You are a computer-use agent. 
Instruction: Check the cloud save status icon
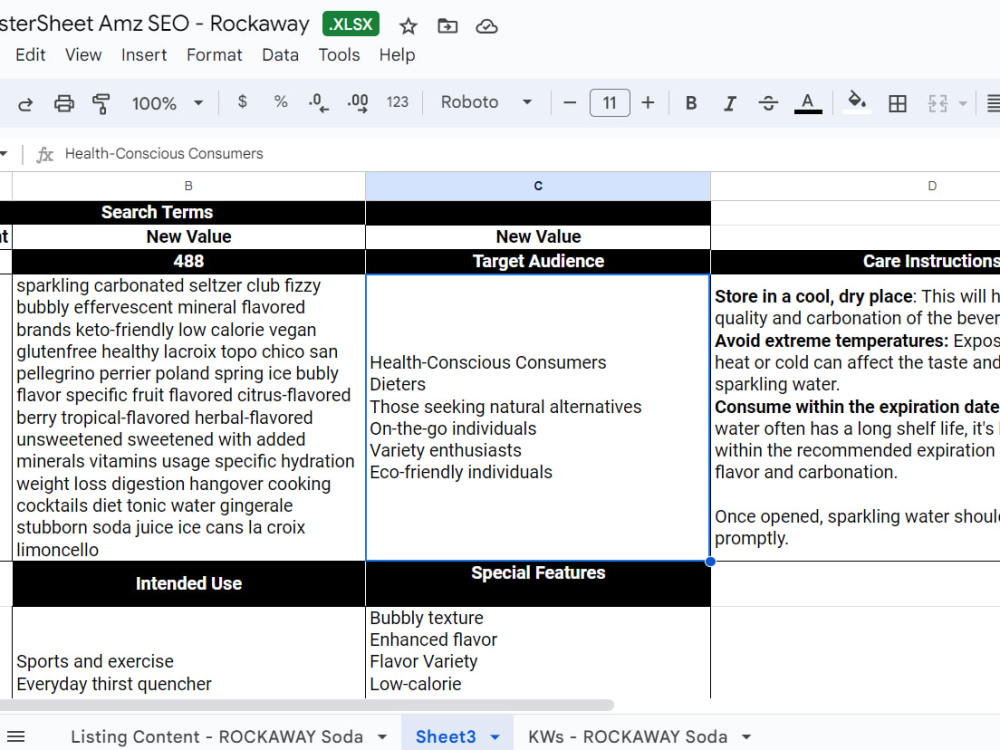[487, 26]
